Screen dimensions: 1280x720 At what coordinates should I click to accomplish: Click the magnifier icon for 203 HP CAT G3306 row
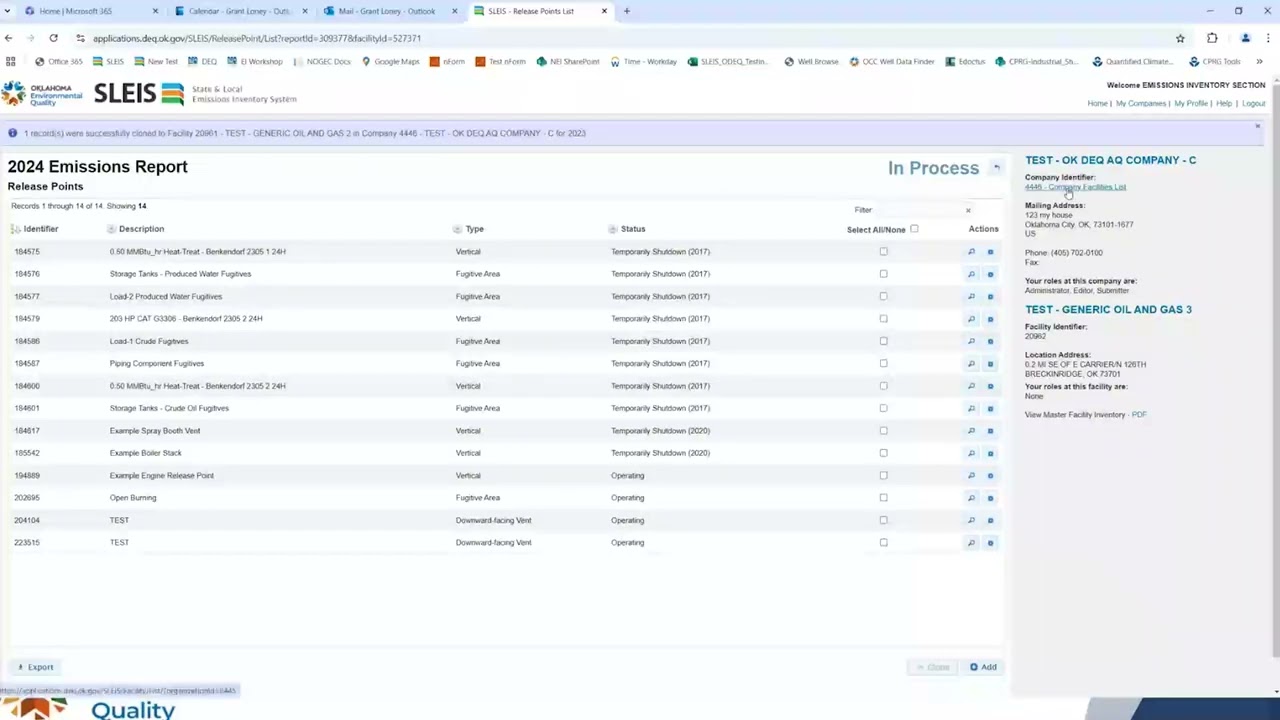coord(971,319)
